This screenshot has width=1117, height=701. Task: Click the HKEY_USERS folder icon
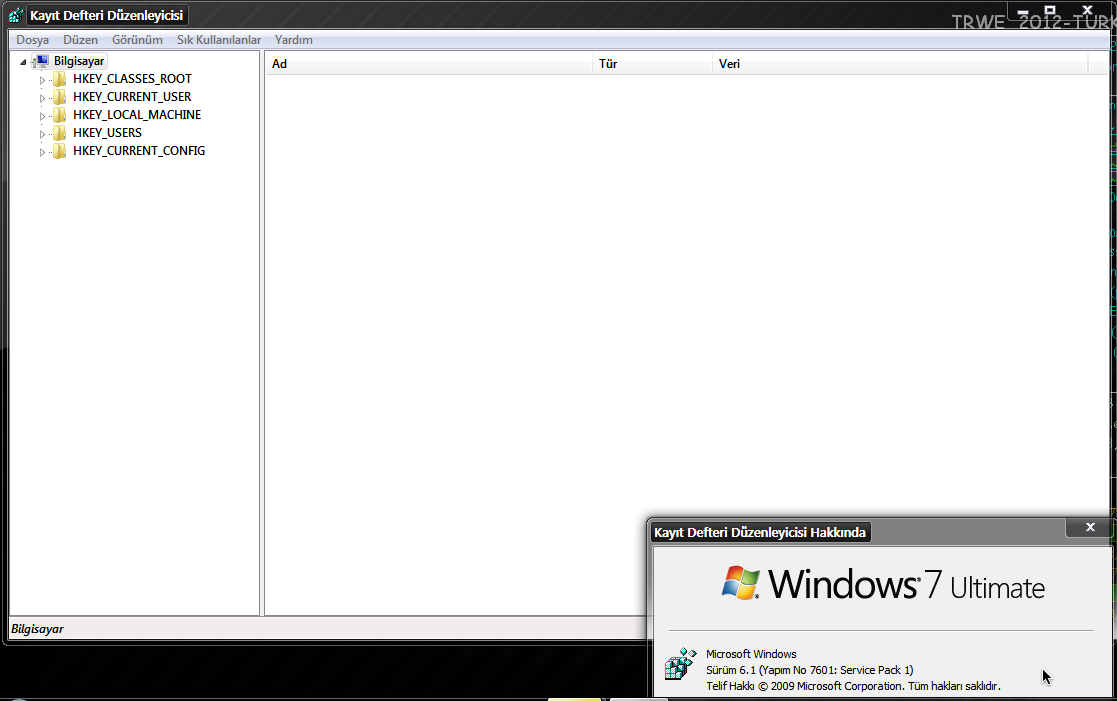click(60, 133)
